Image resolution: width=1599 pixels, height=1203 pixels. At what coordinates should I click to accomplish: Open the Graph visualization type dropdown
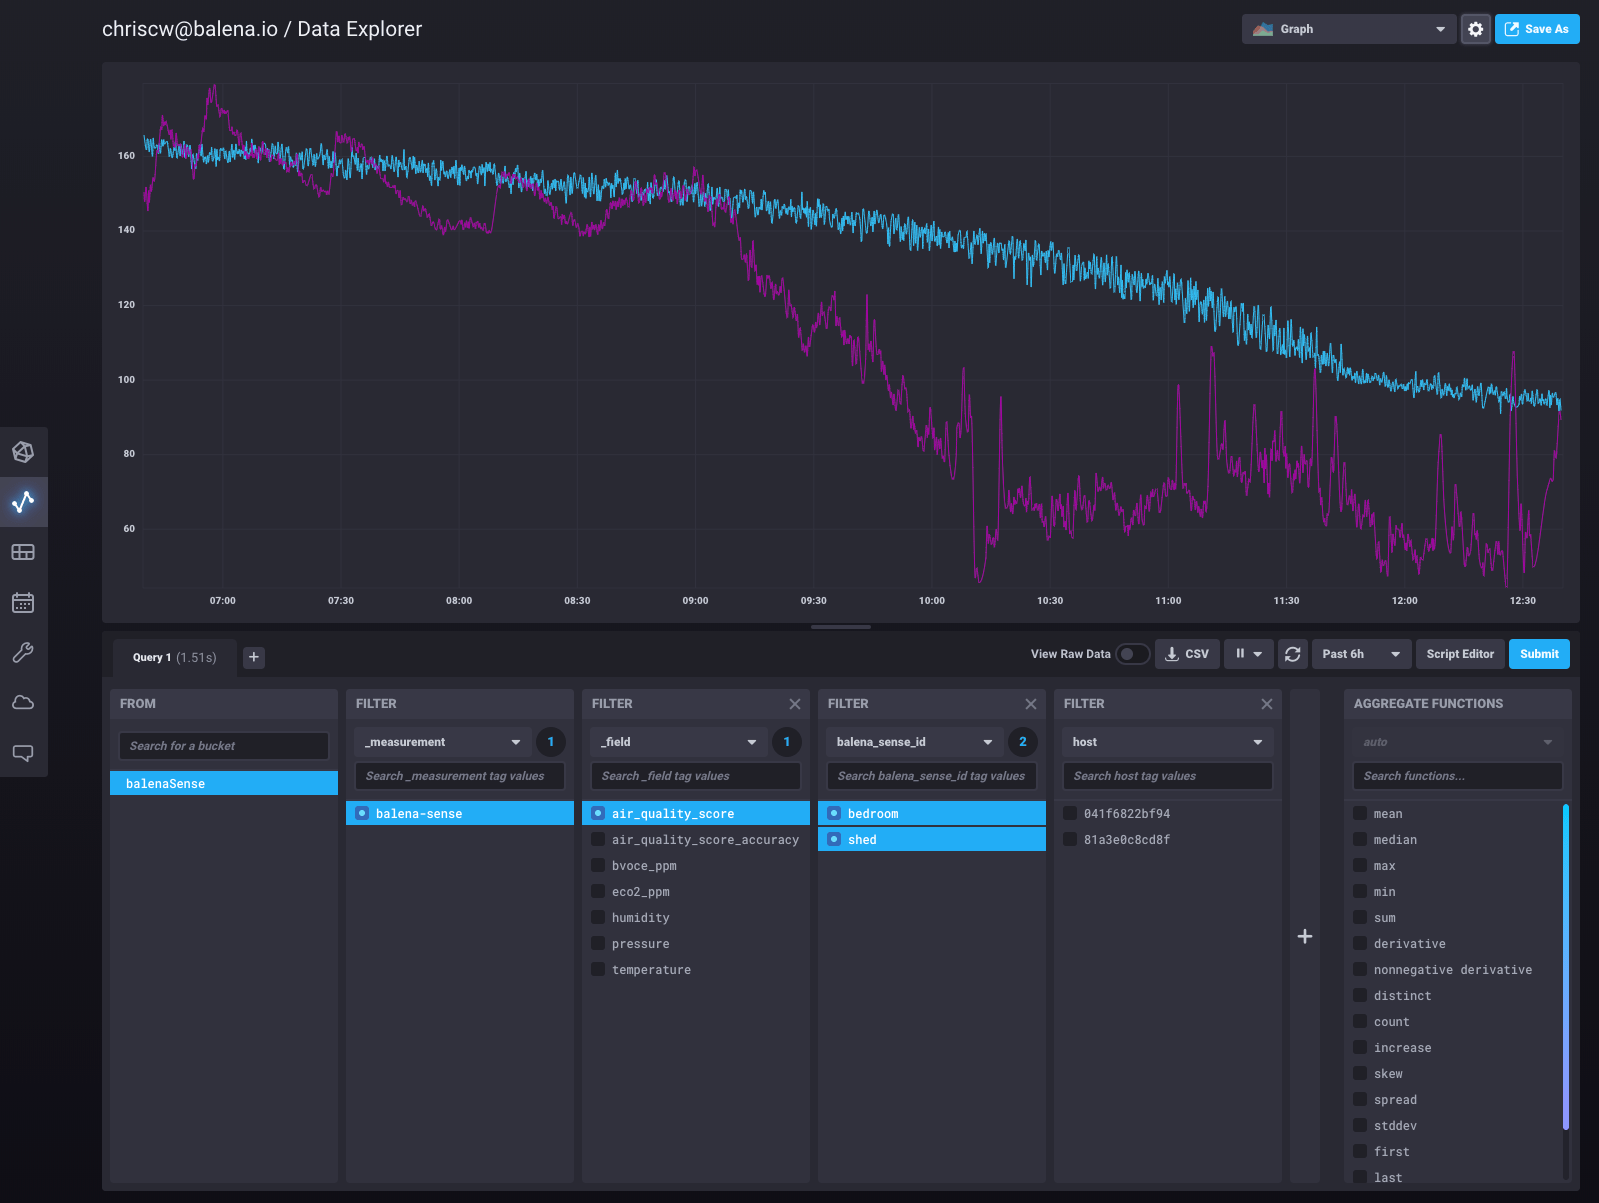point(1348,29)
